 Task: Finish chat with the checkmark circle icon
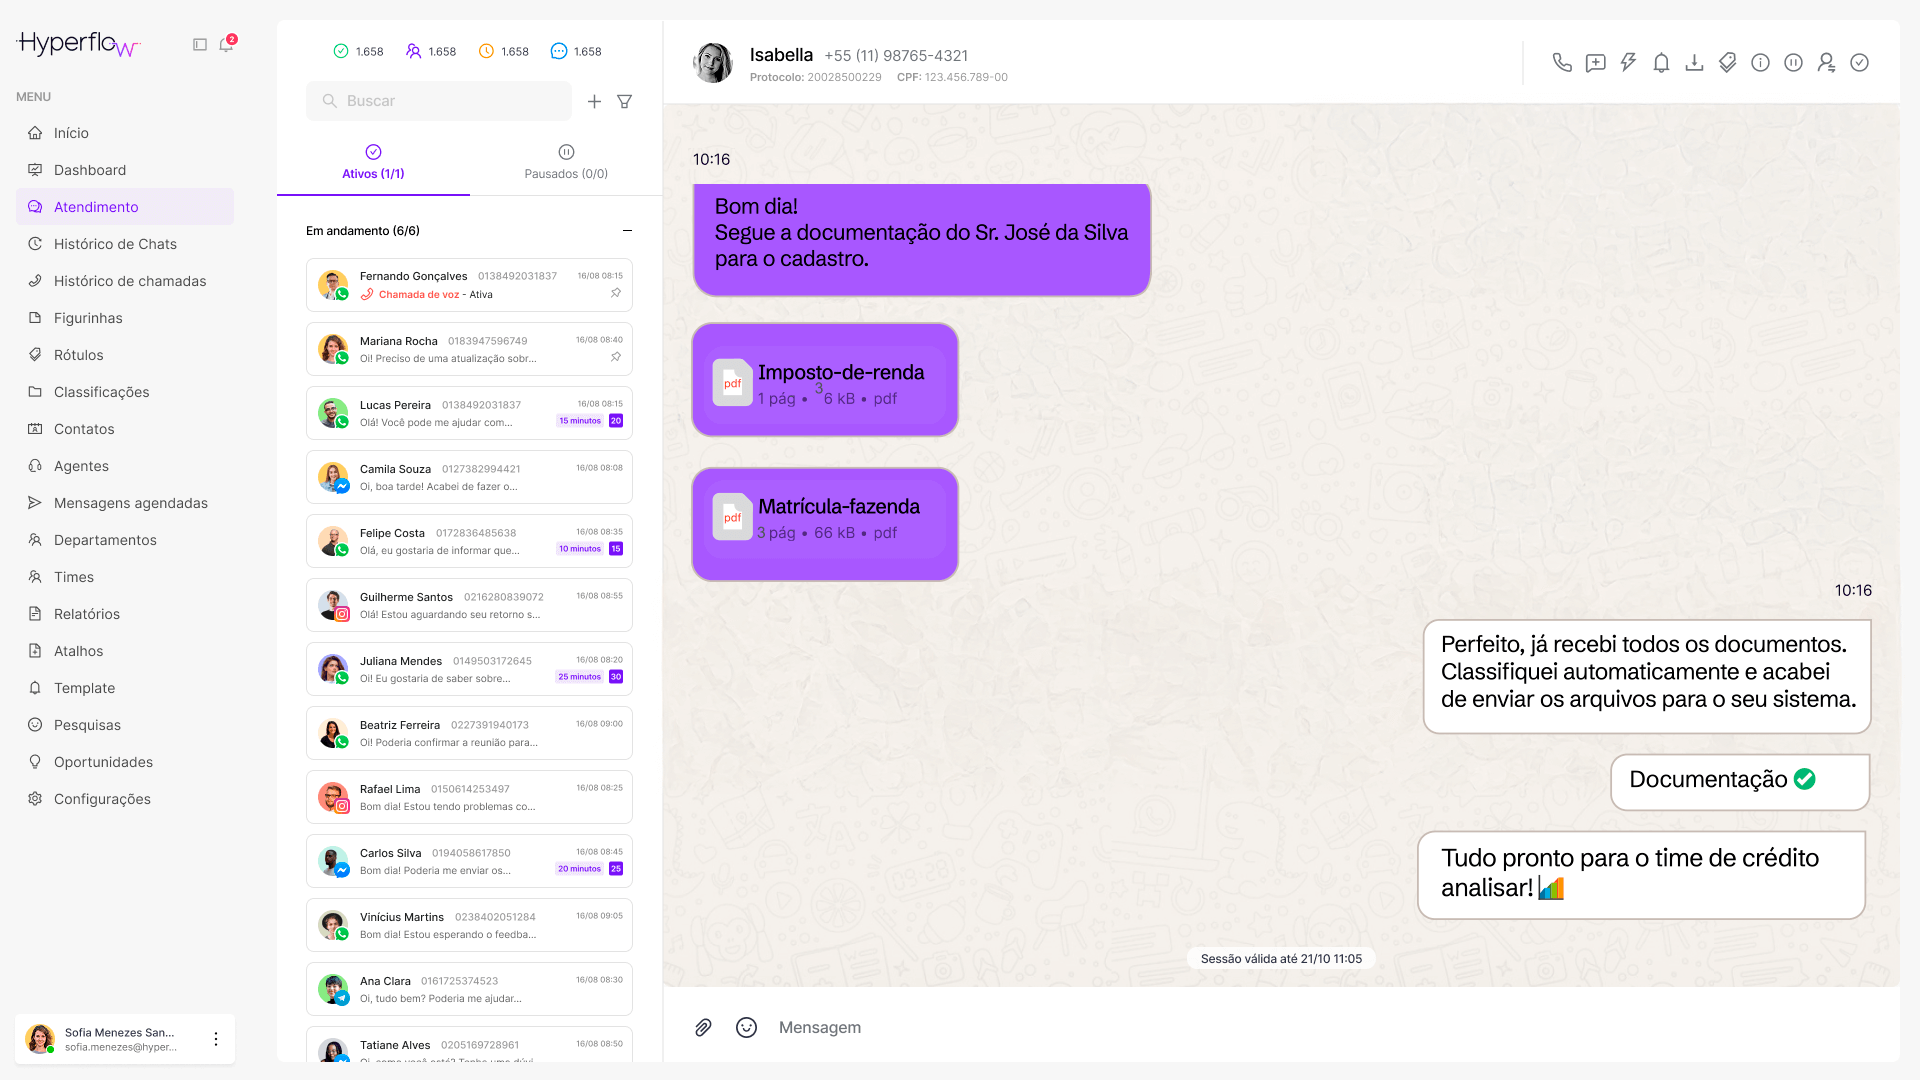pos(1859,63)
